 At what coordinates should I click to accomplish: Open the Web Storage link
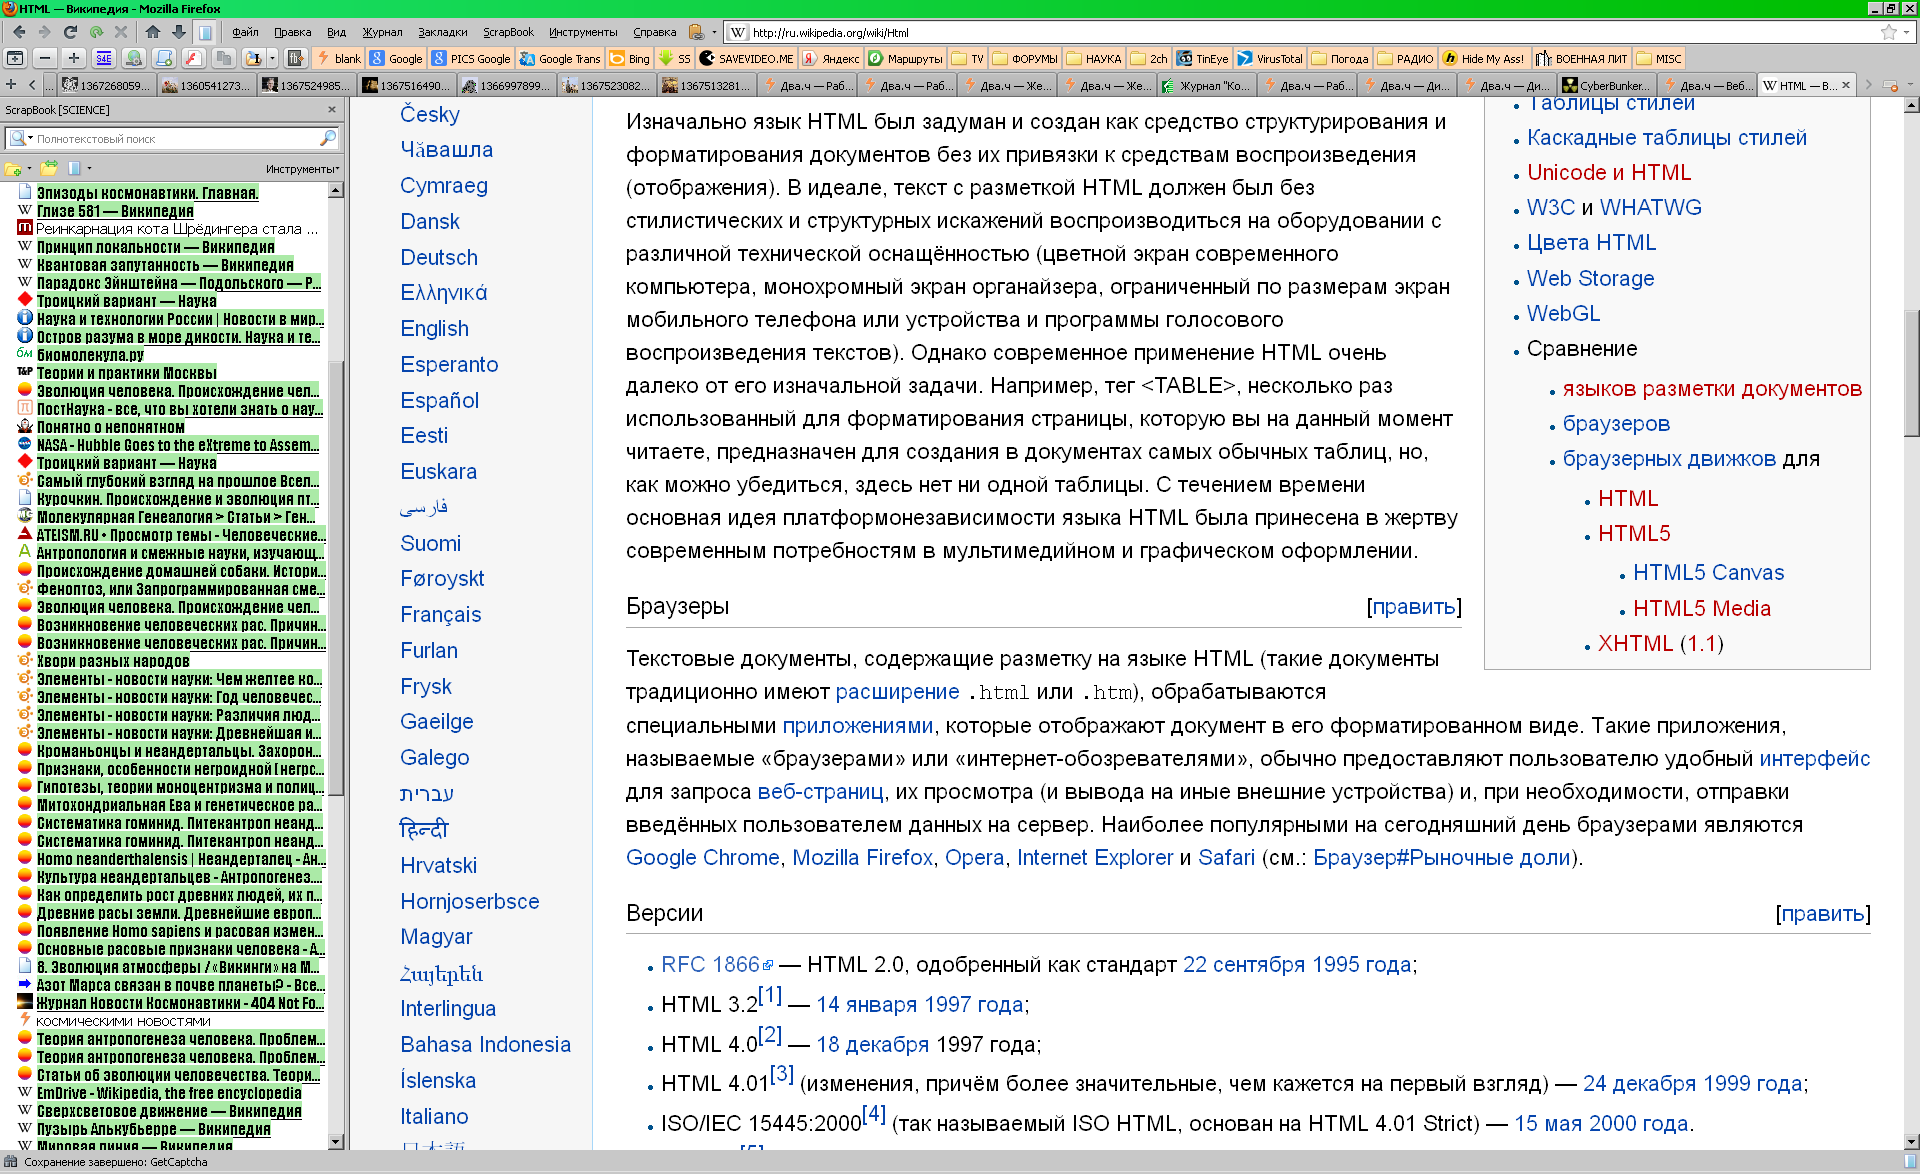click(1590, 278)
